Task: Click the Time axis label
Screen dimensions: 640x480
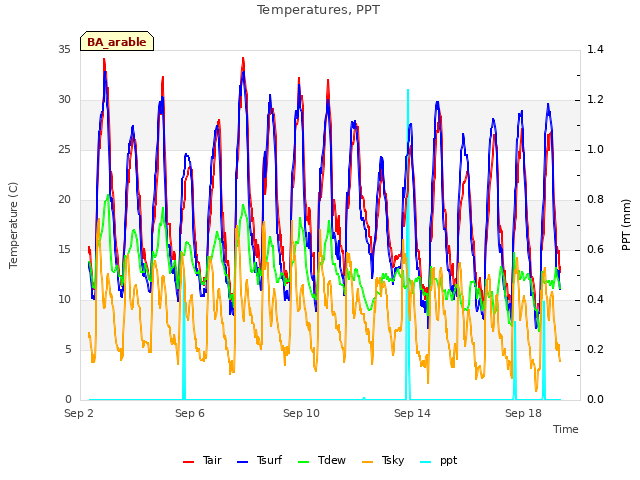Action: [566, 429]
